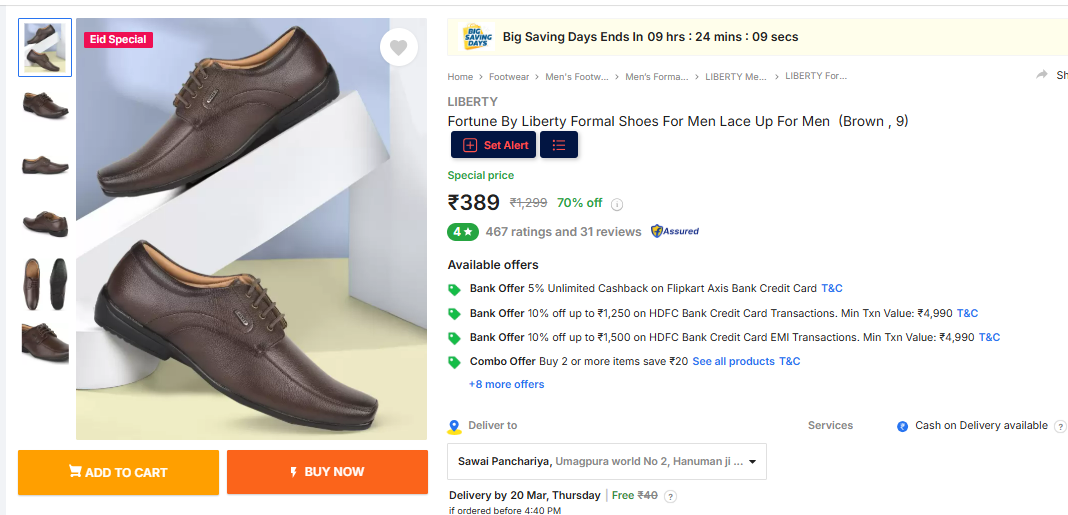Select fourth shoe thumbnail in the gallery
The width and height of the screenshot is (1068, 515).
pyautogui.click(x=45, y=223)
